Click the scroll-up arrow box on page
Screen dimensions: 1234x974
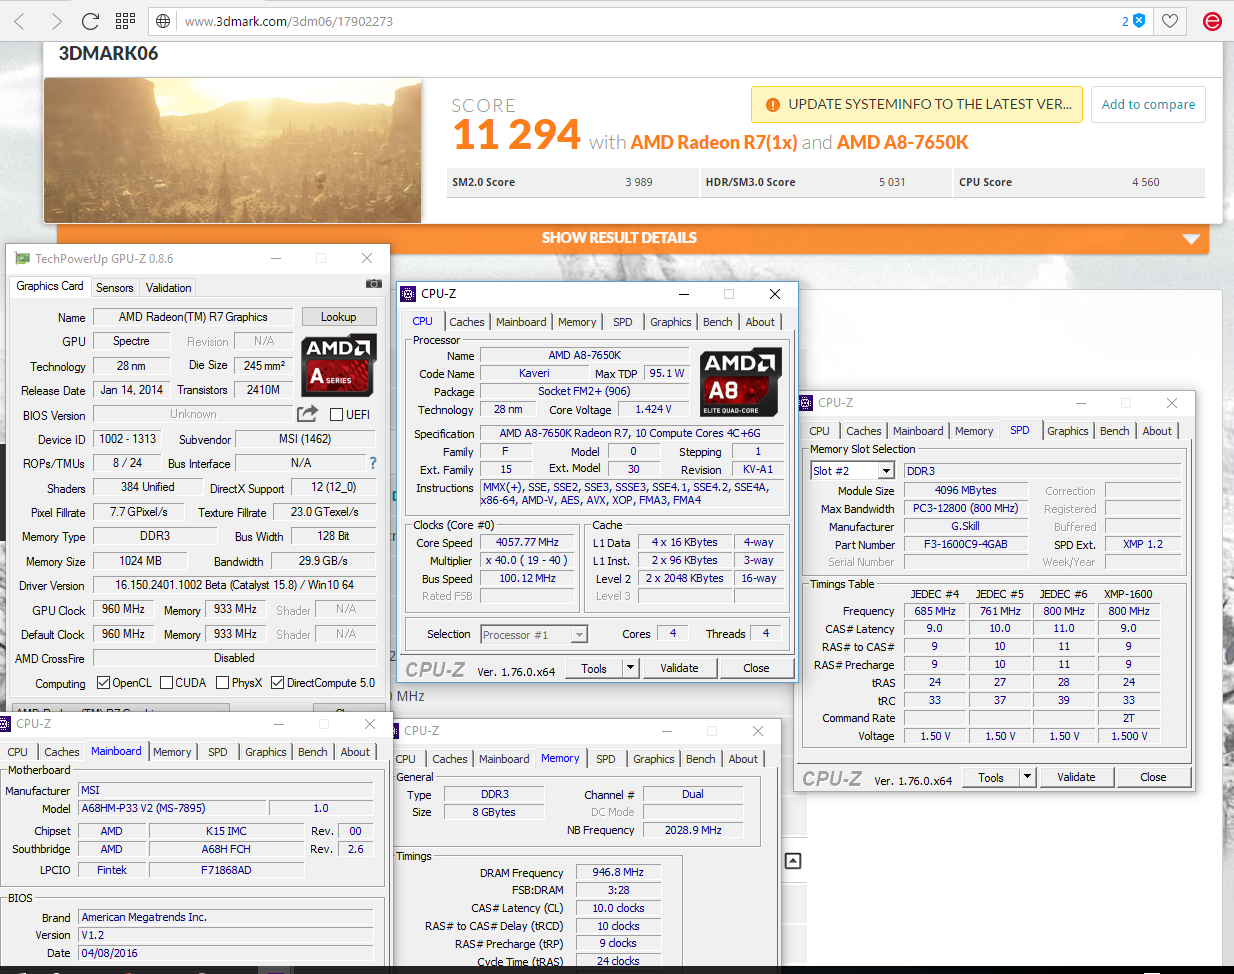(793, 861)
